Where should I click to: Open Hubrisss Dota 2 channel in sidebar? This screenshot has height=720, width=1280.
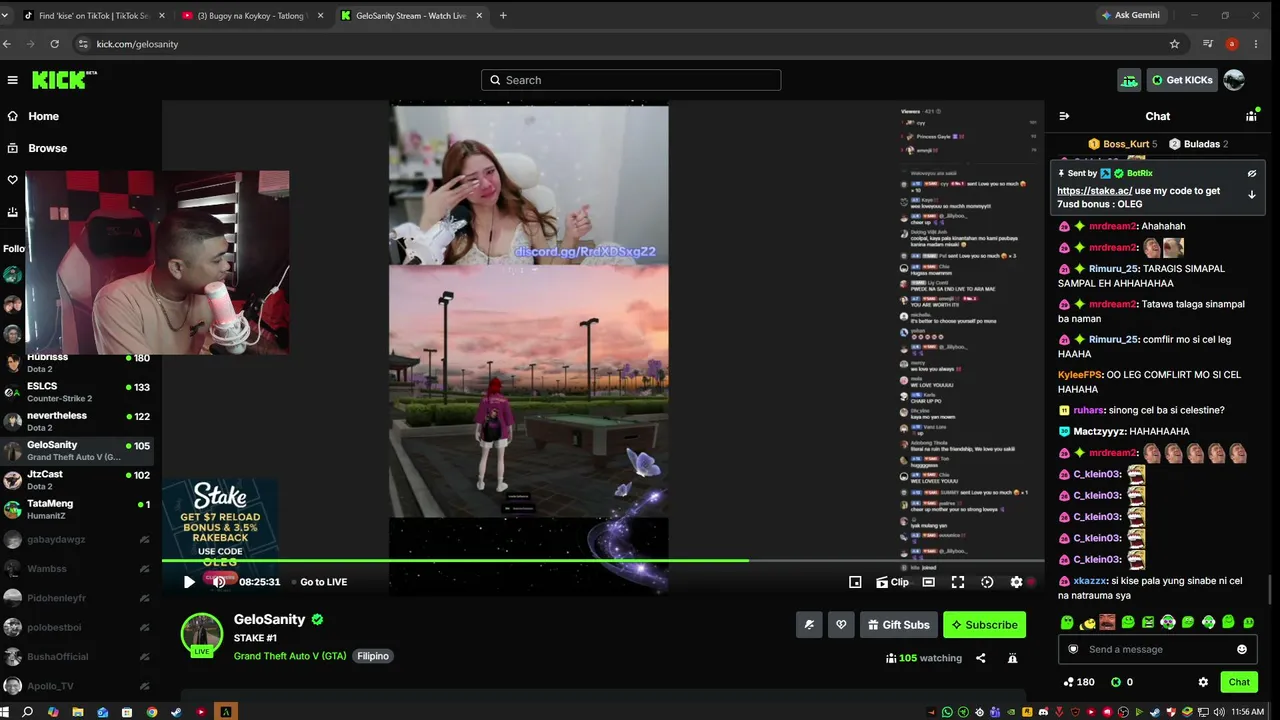point(77,363)
